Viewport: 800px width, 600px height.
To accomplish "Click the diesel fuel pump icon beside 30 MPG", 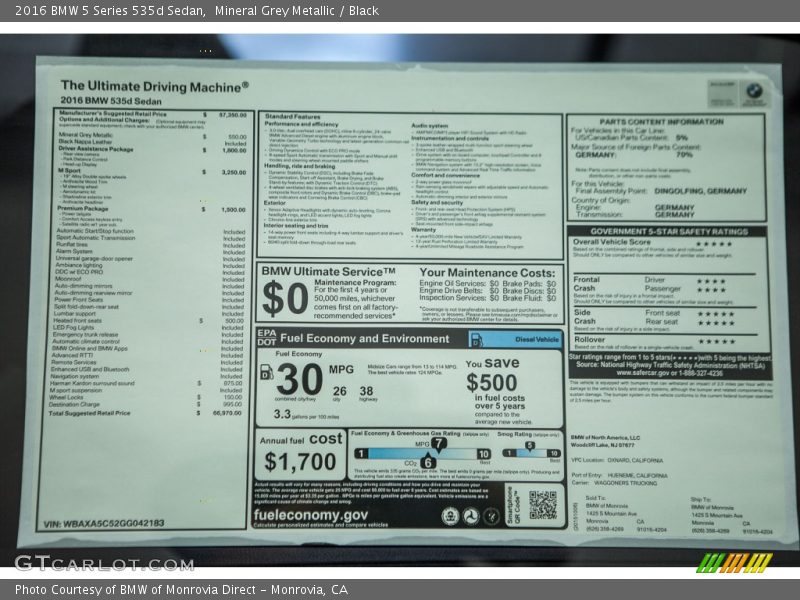I will [267, 372].
